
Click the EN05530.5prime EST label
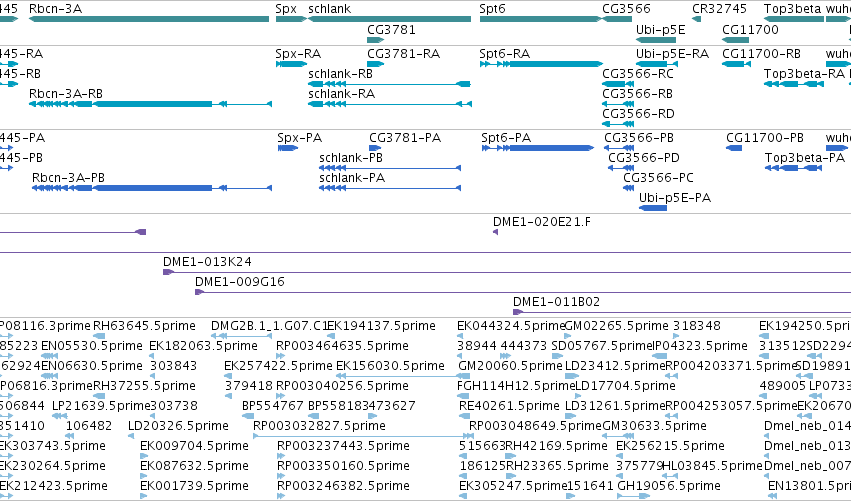92,346
